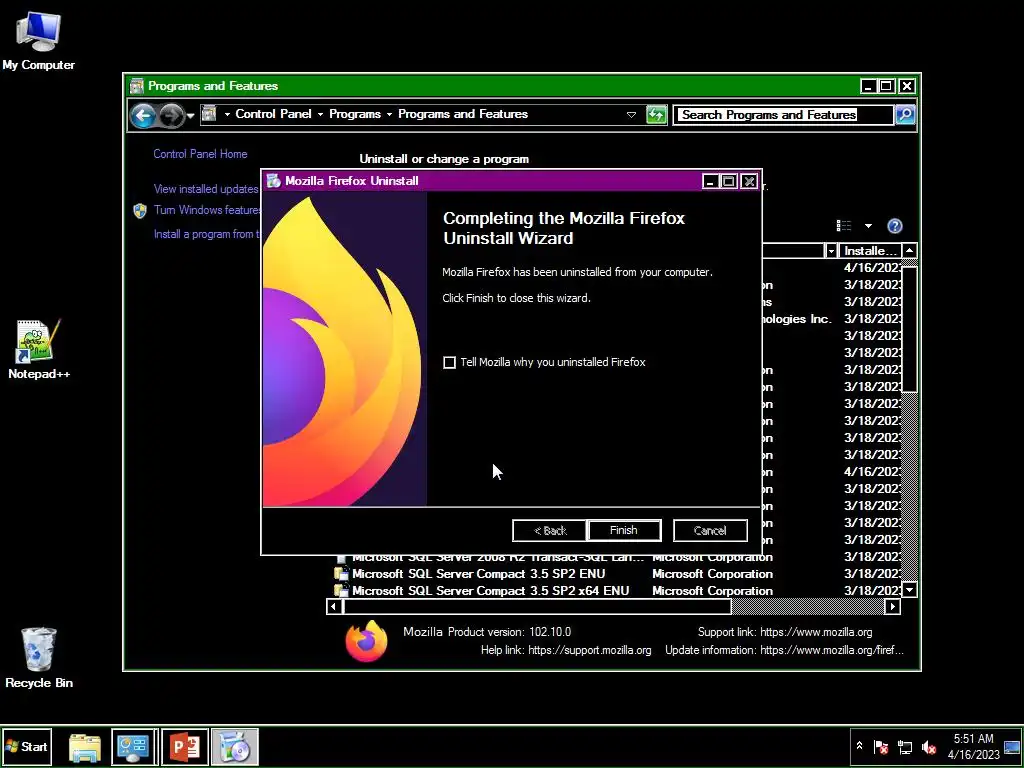Click the Search Programs and Features box
1024x768 pixels.
pyautogui.click(x=782, y=115)
